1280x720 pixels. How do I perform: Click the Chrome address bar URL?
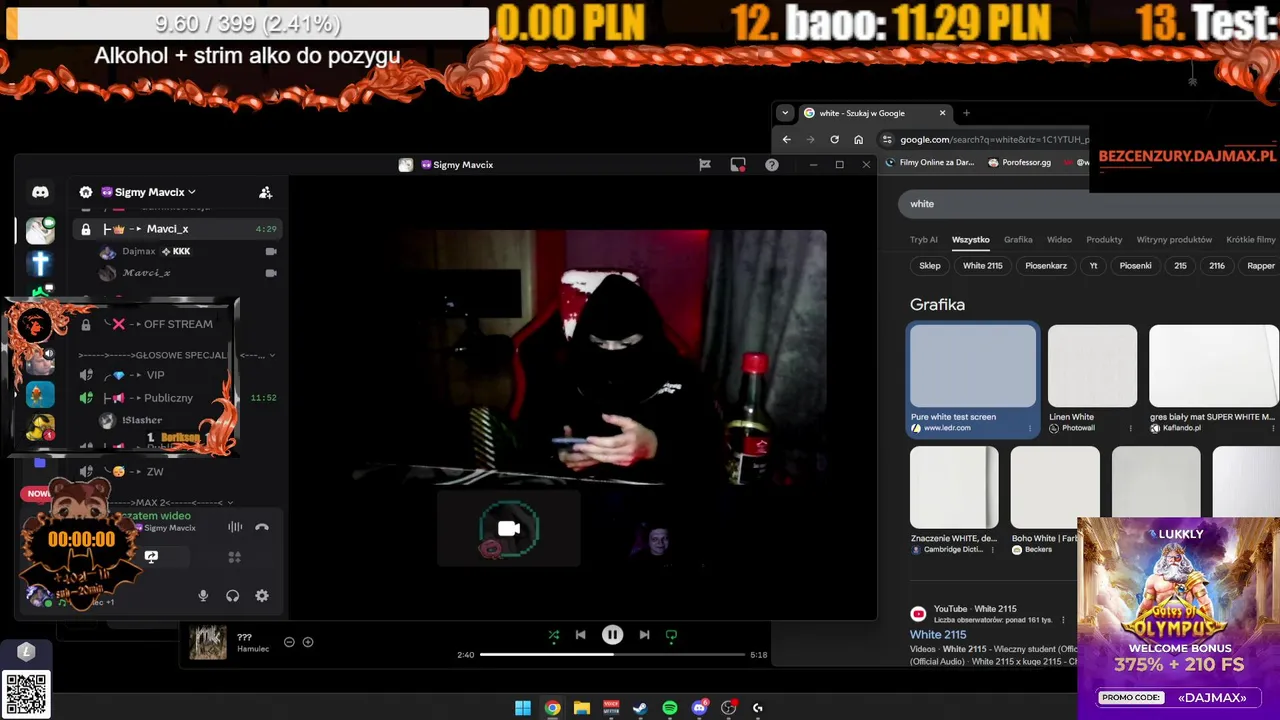994,140
